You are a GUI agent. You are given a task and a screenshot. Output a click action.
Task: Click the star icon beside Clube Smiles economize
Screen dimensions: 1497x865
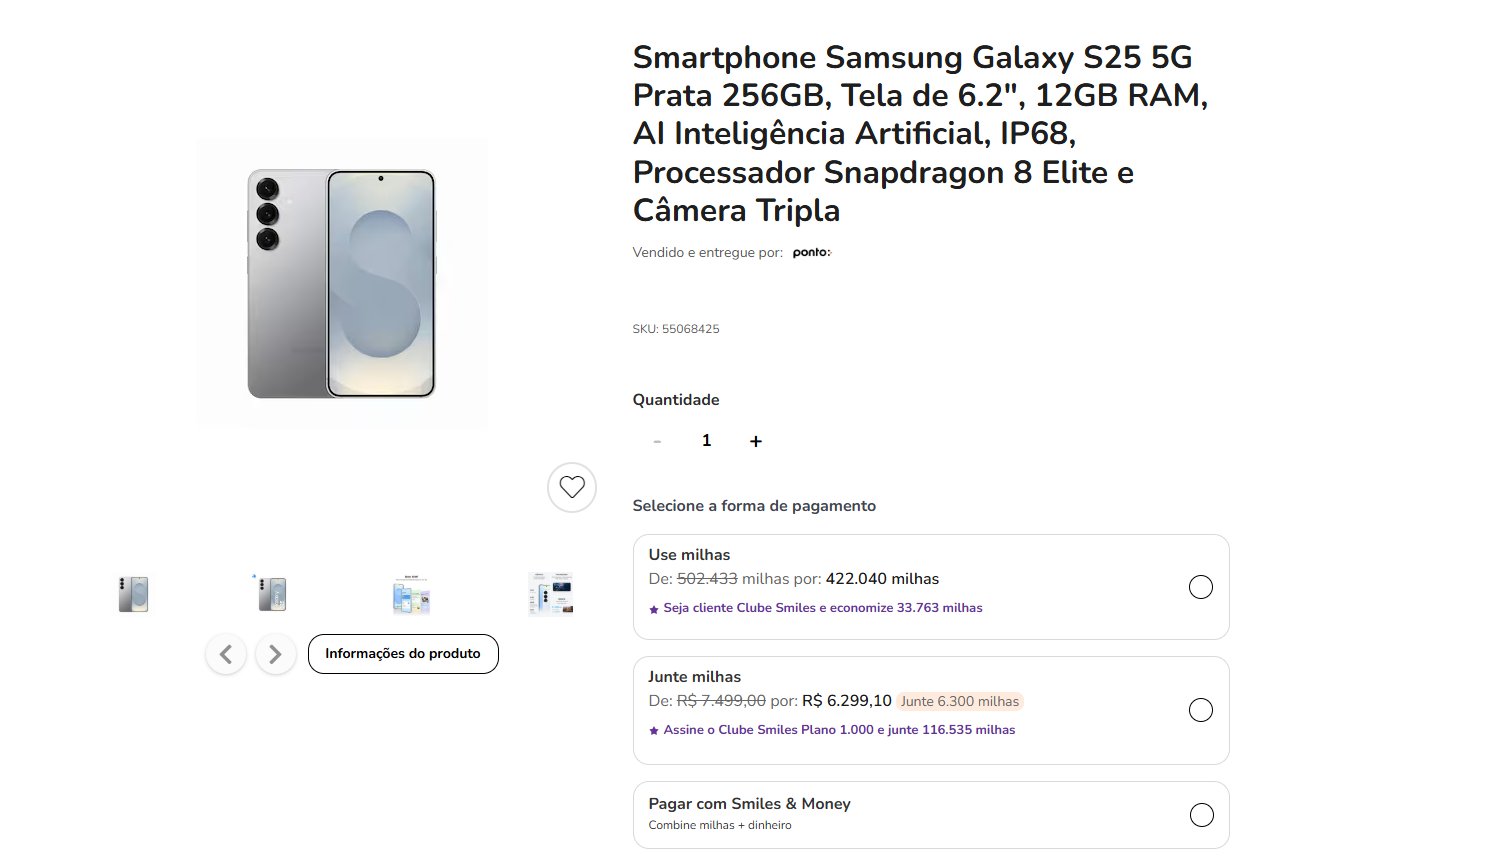point(654,609)
